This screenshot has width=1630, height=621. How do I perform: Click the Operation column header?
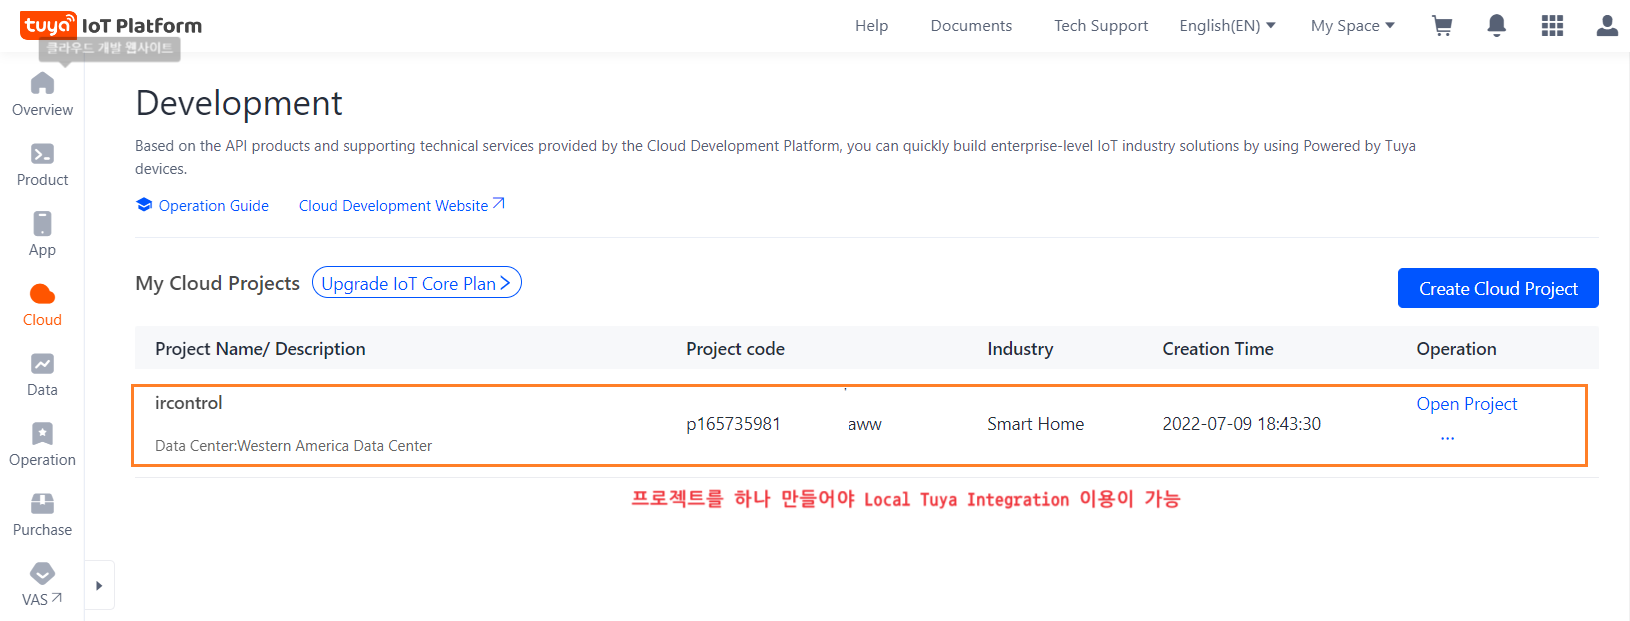(x=1456, y=349)
